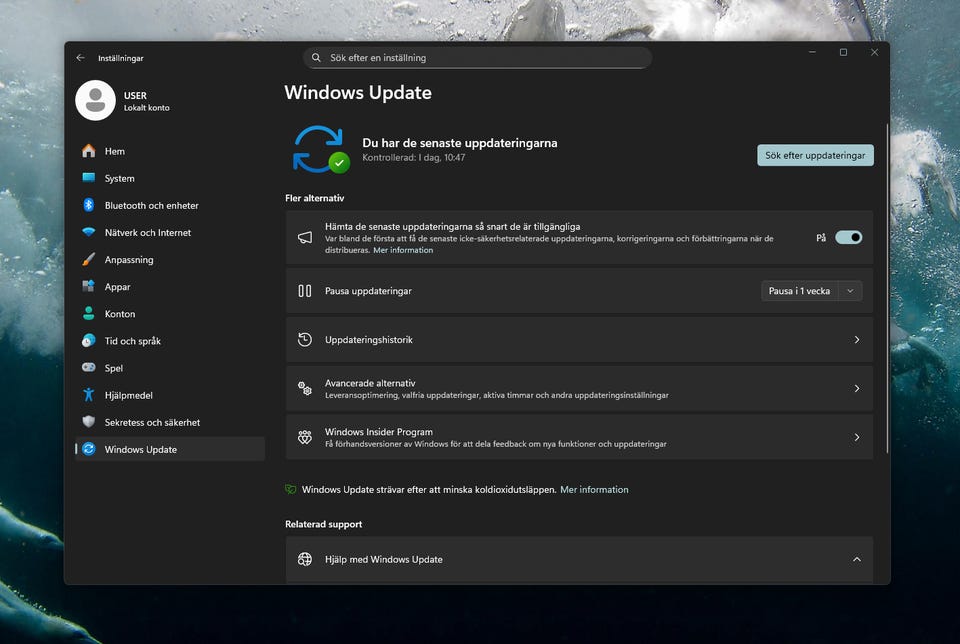Image resolution: width=960 pixels, height=644 pixels.
Task: Click the back arrow in Inställningar header
Action: [81, 58]
